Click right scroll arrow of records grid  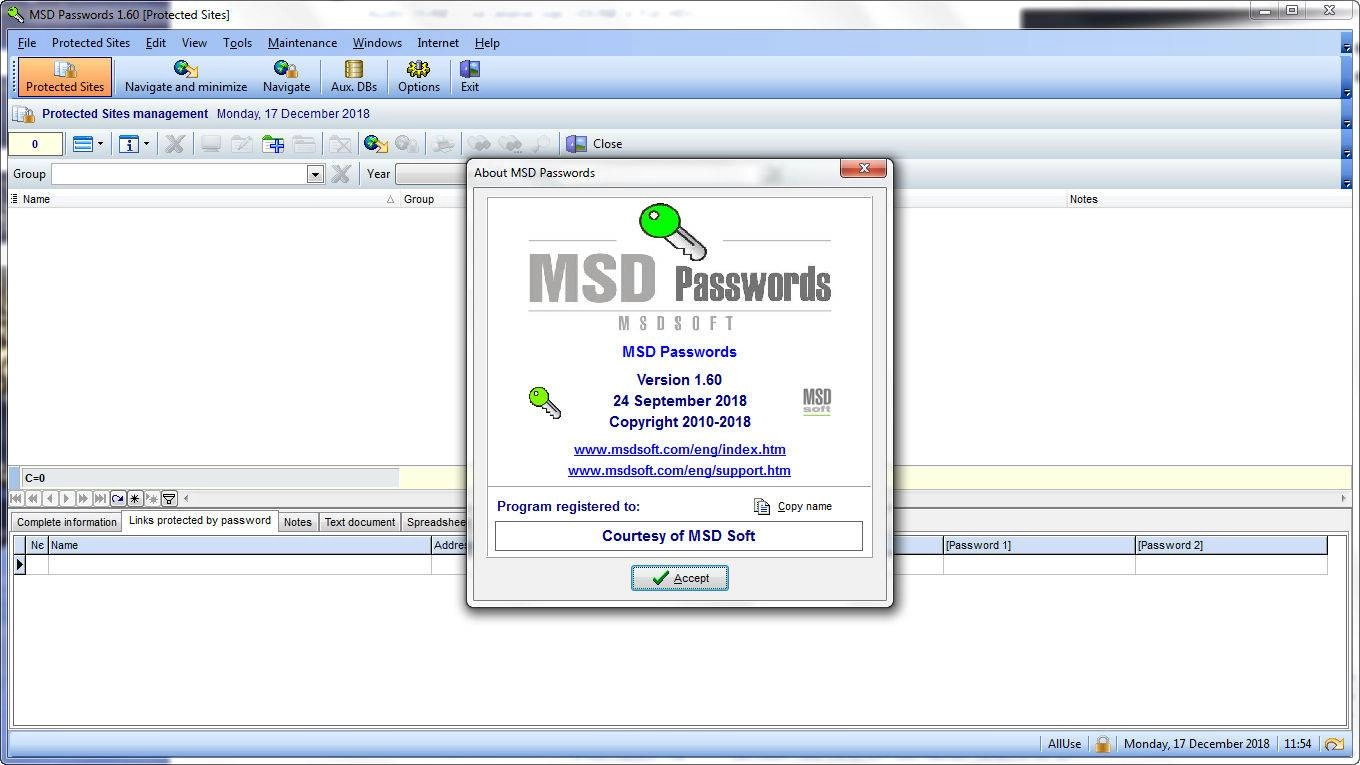click(x=1343, y=498)
